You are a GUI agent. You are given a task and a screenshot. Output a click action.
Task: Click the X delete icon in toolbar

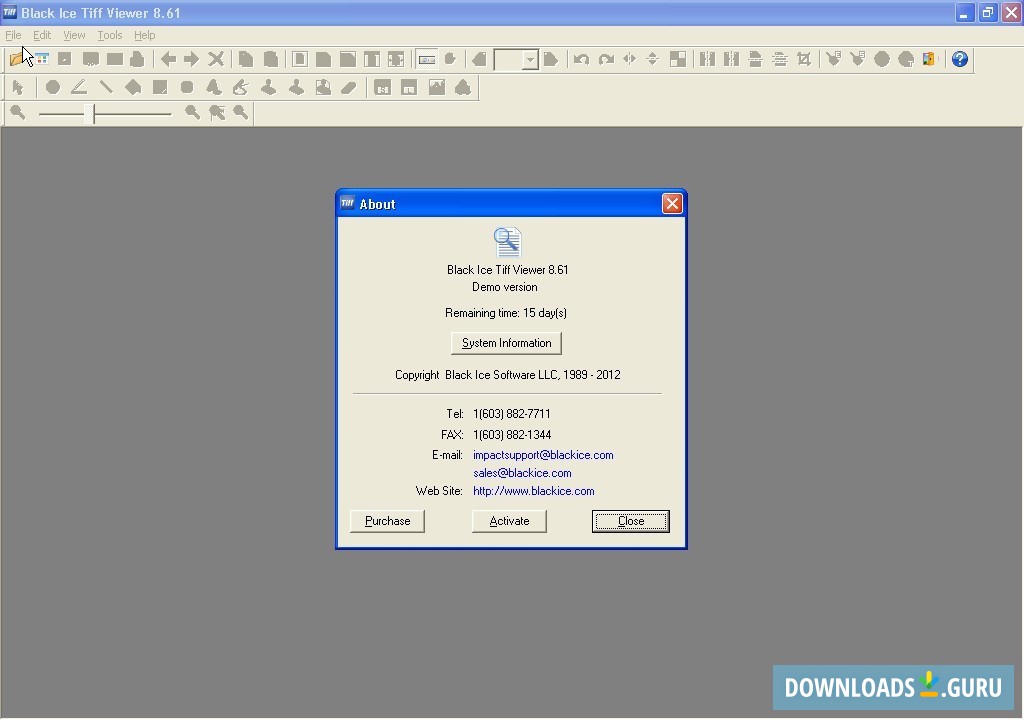pyautogui.click(x=216, y=59)
